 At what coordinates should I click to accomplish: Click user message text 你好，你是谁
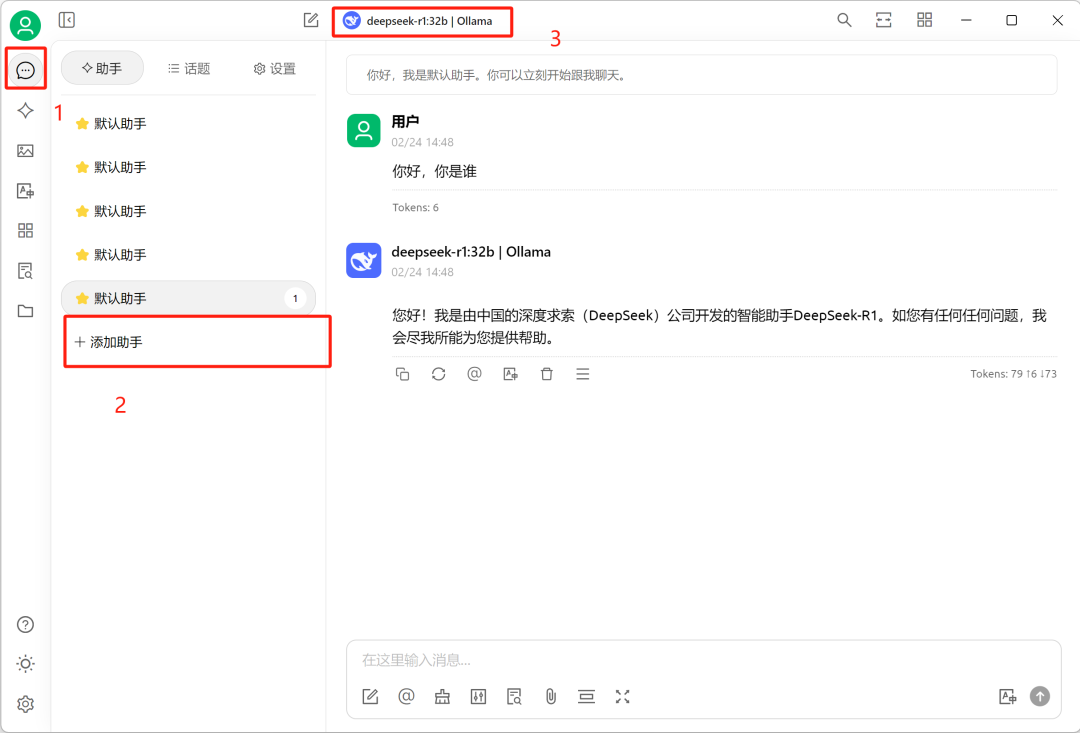(435, 172)
